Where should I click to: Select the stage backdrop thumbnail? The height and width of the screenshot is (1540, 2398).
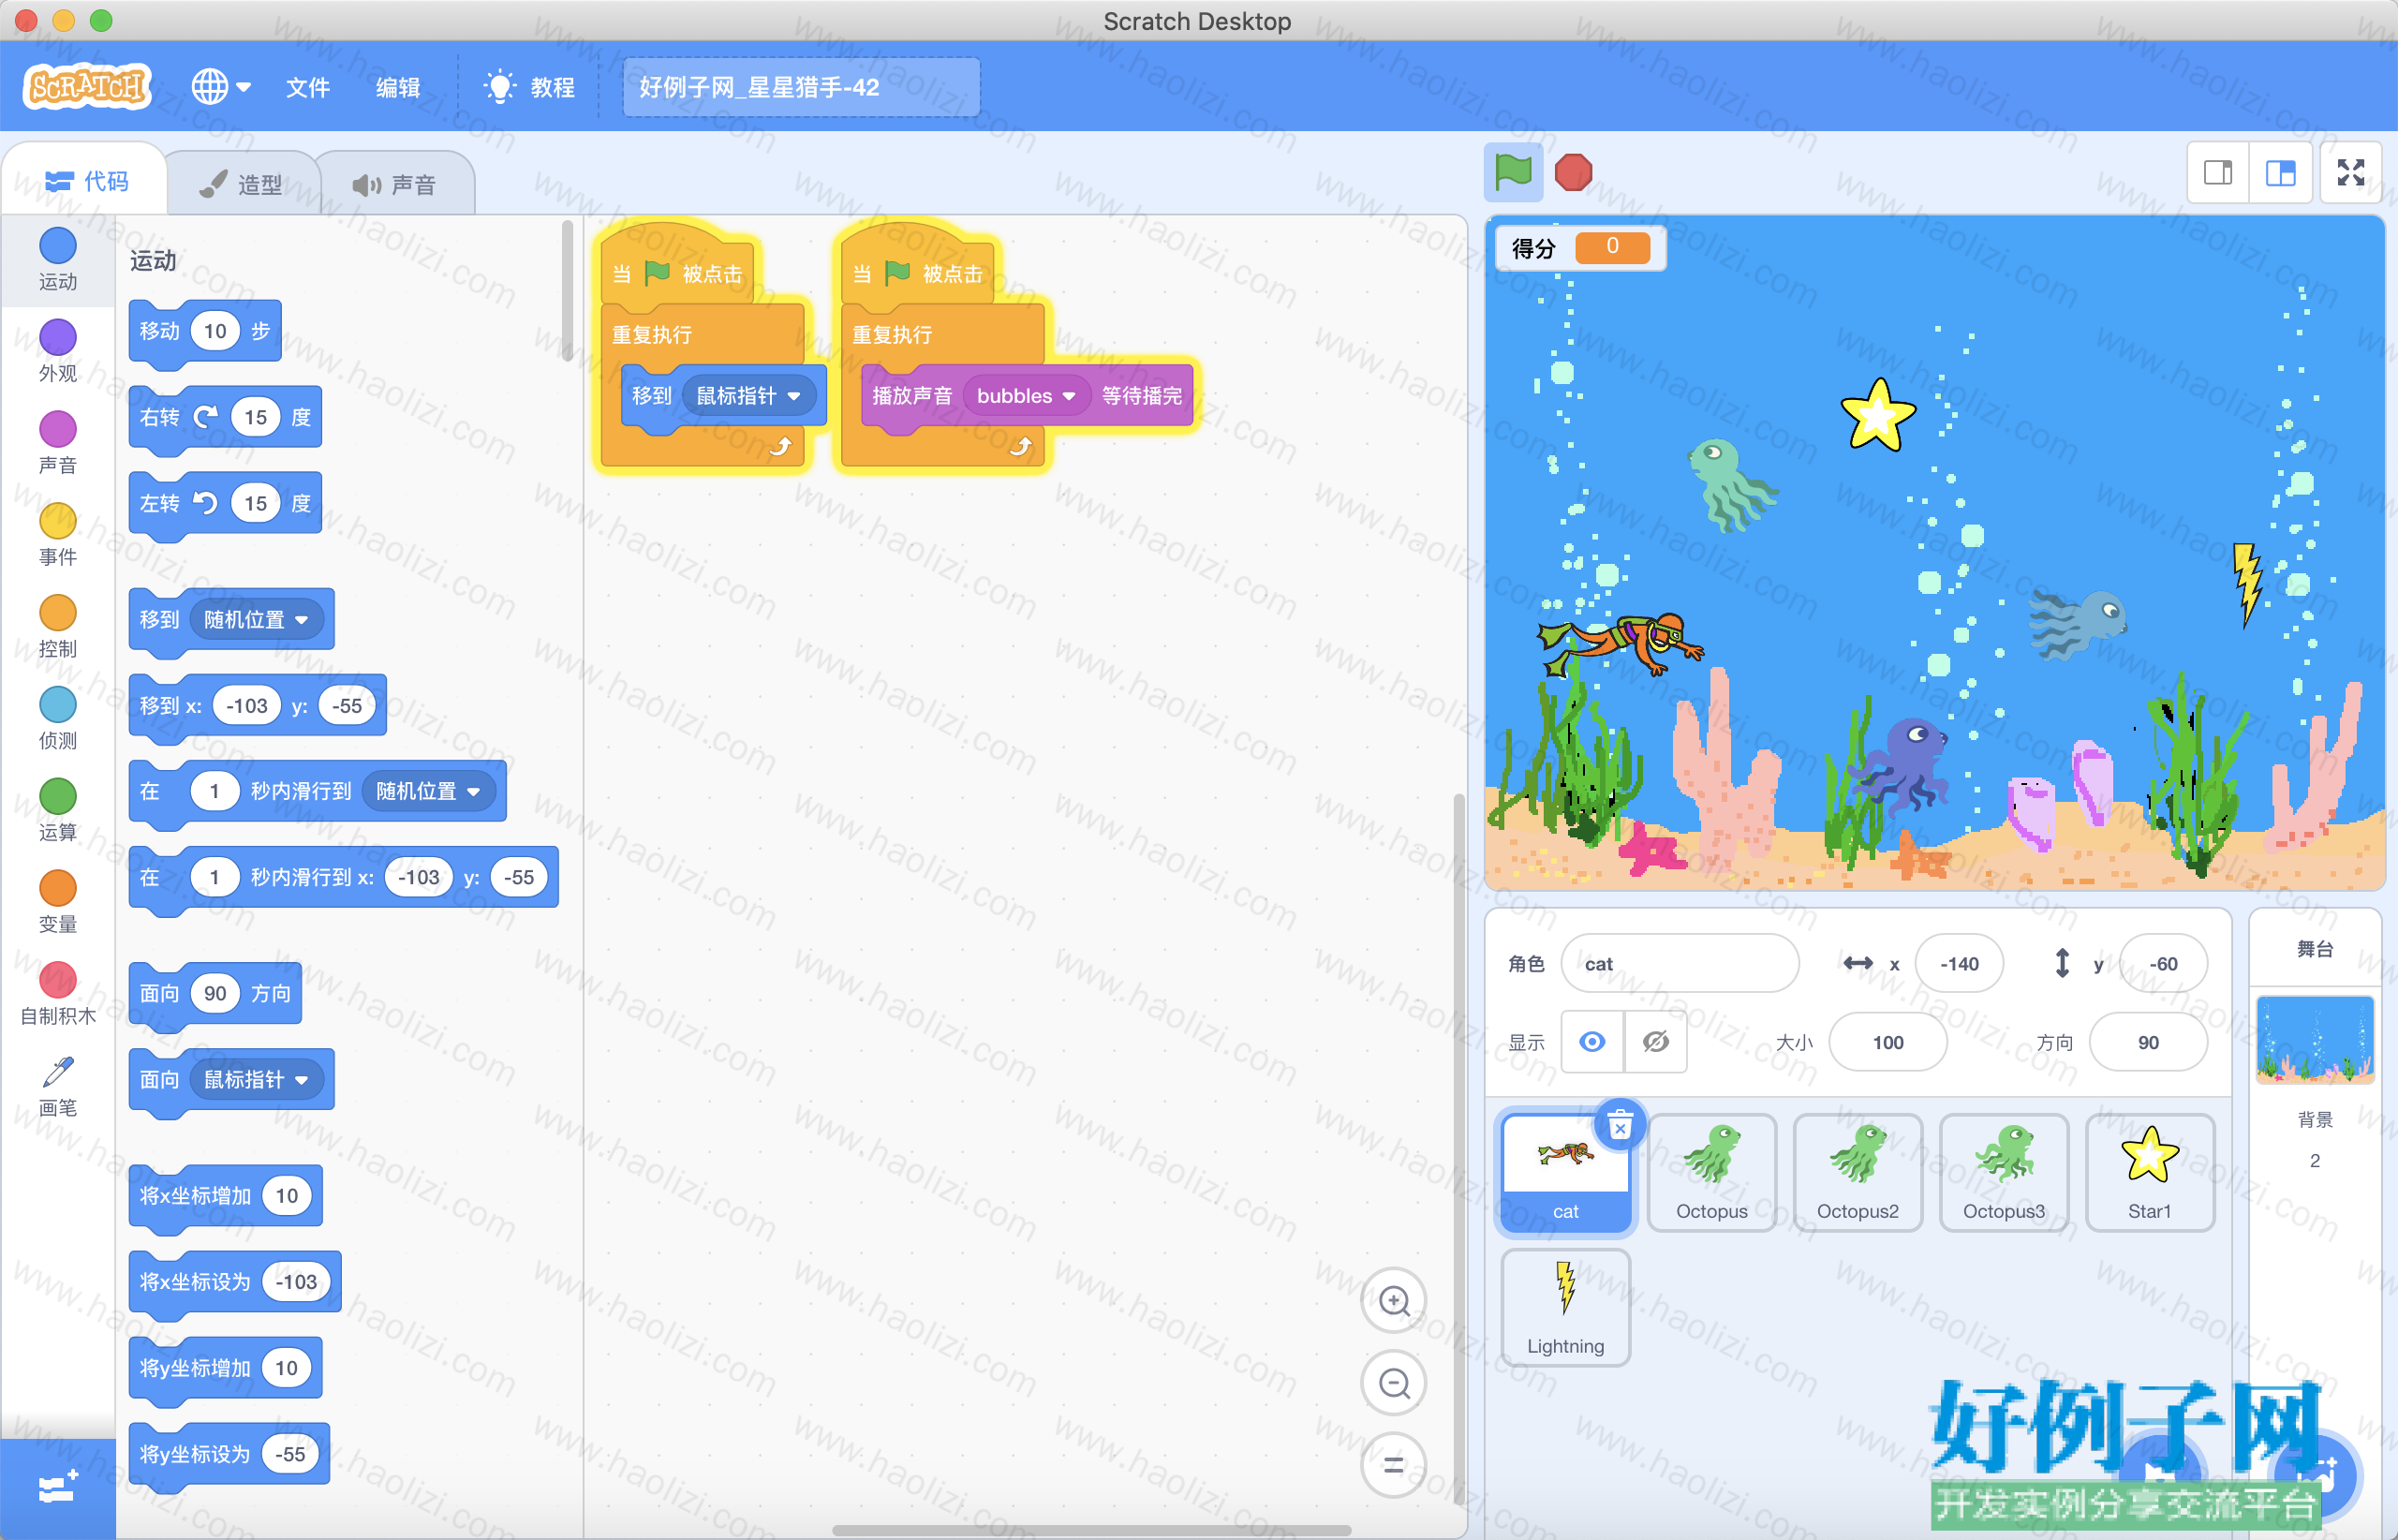[2315, 1040]
